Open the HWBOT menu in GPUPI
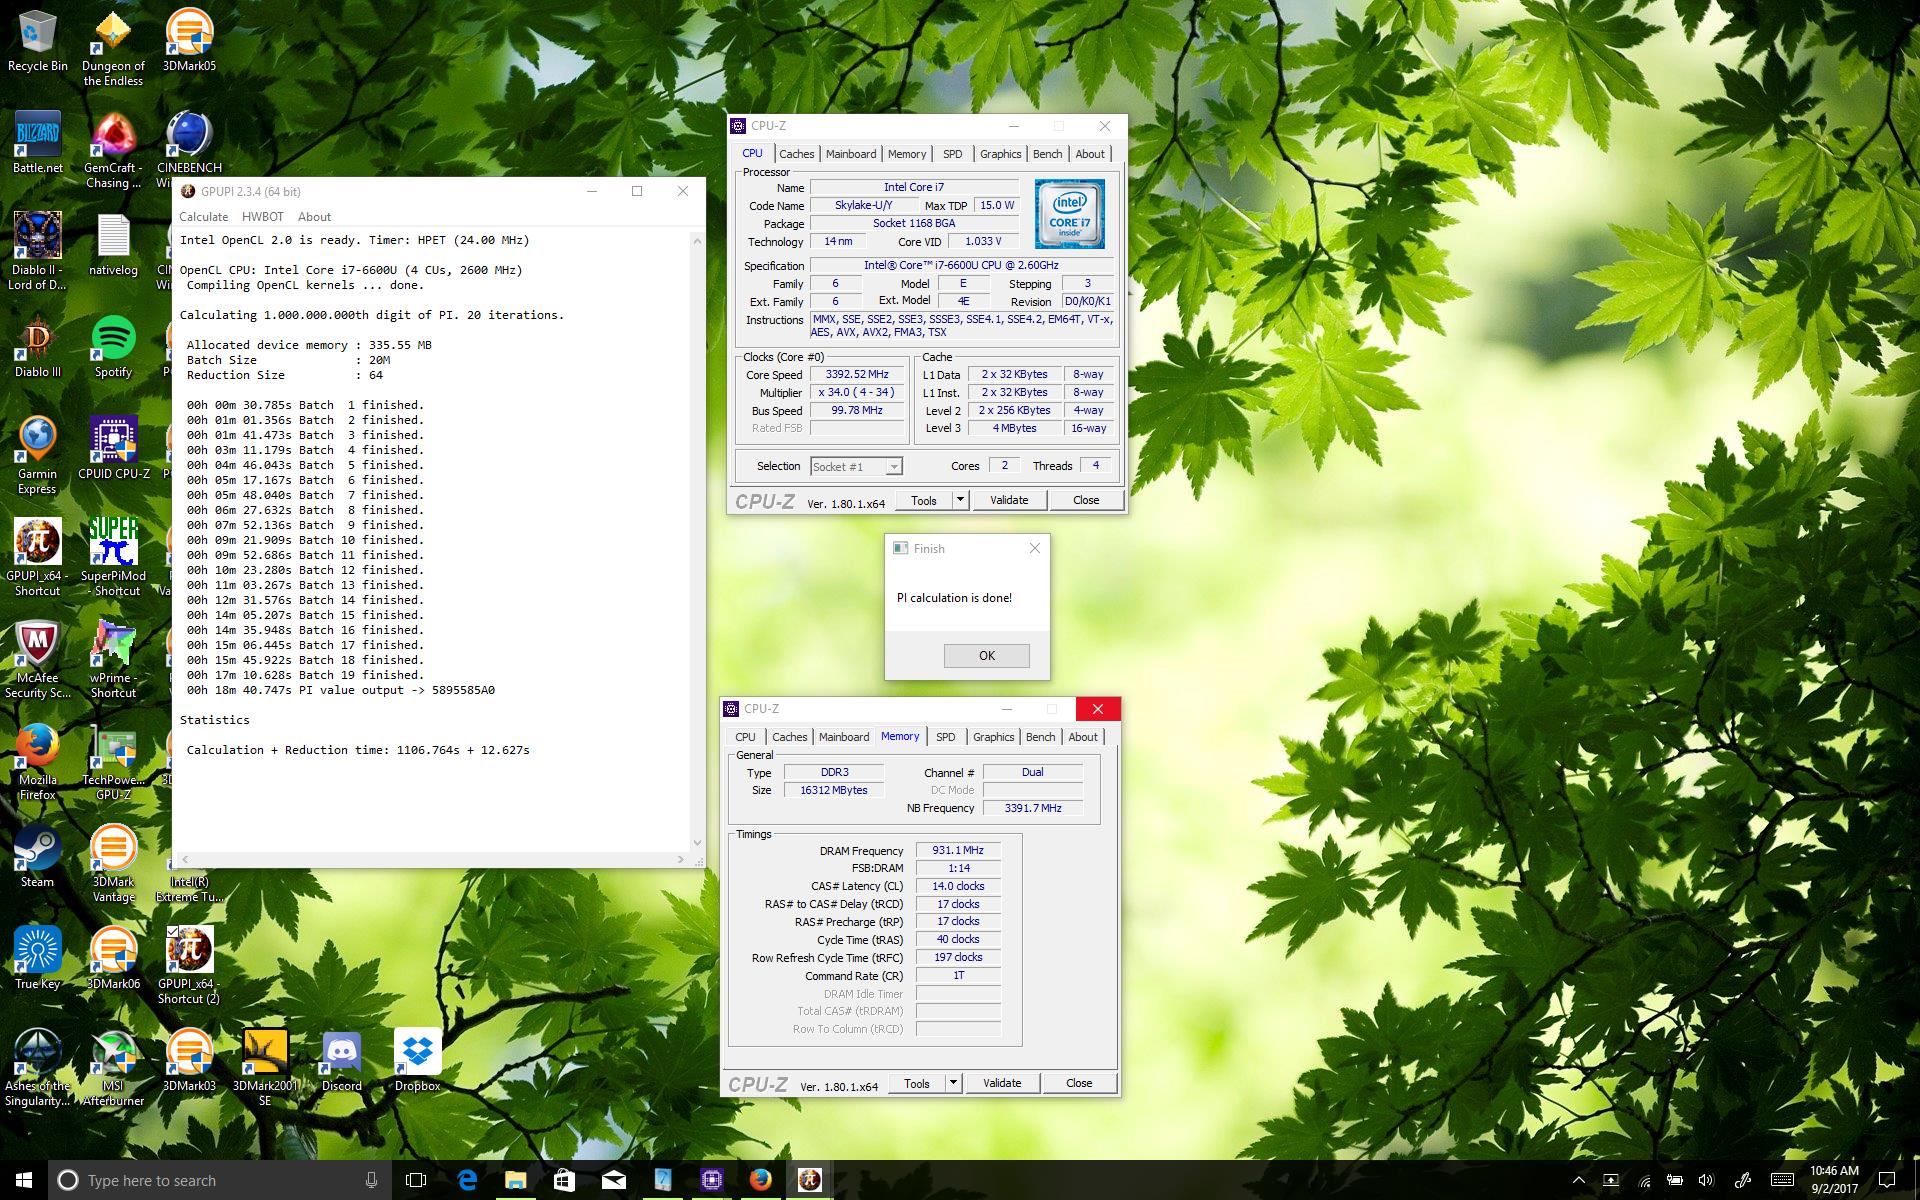Viewport: 1920px width, 1200px height. click(263, 217)
